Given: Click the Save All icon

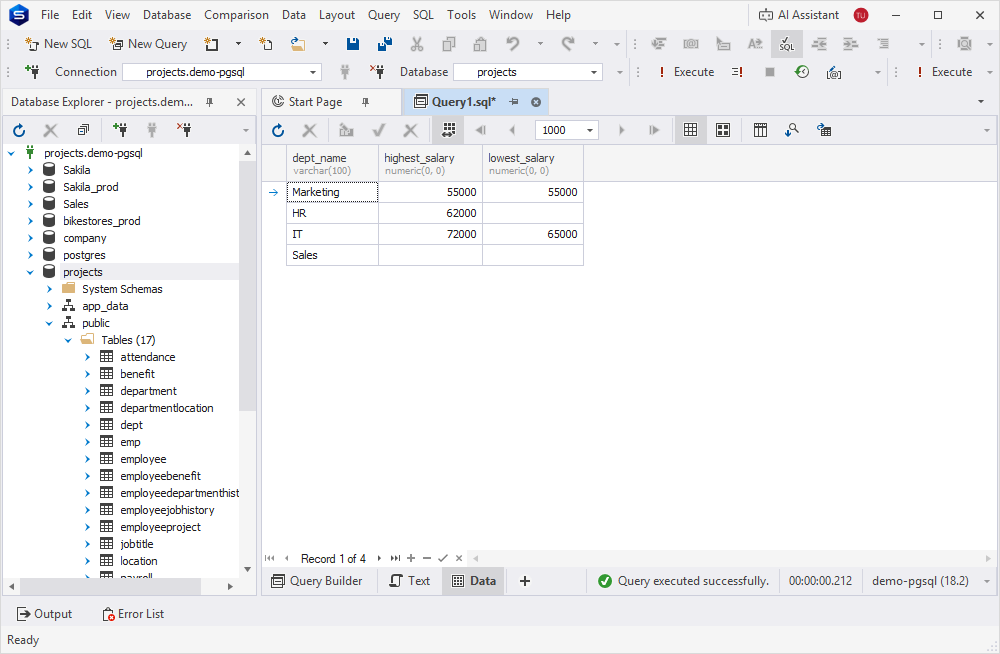Looking at the screenshot, I should tap(385, 44).
